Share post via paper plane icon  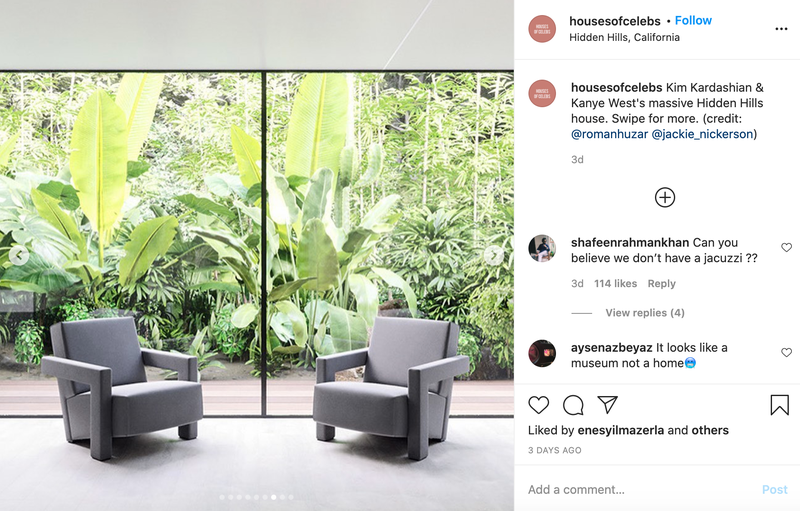[x=608, y=404]
